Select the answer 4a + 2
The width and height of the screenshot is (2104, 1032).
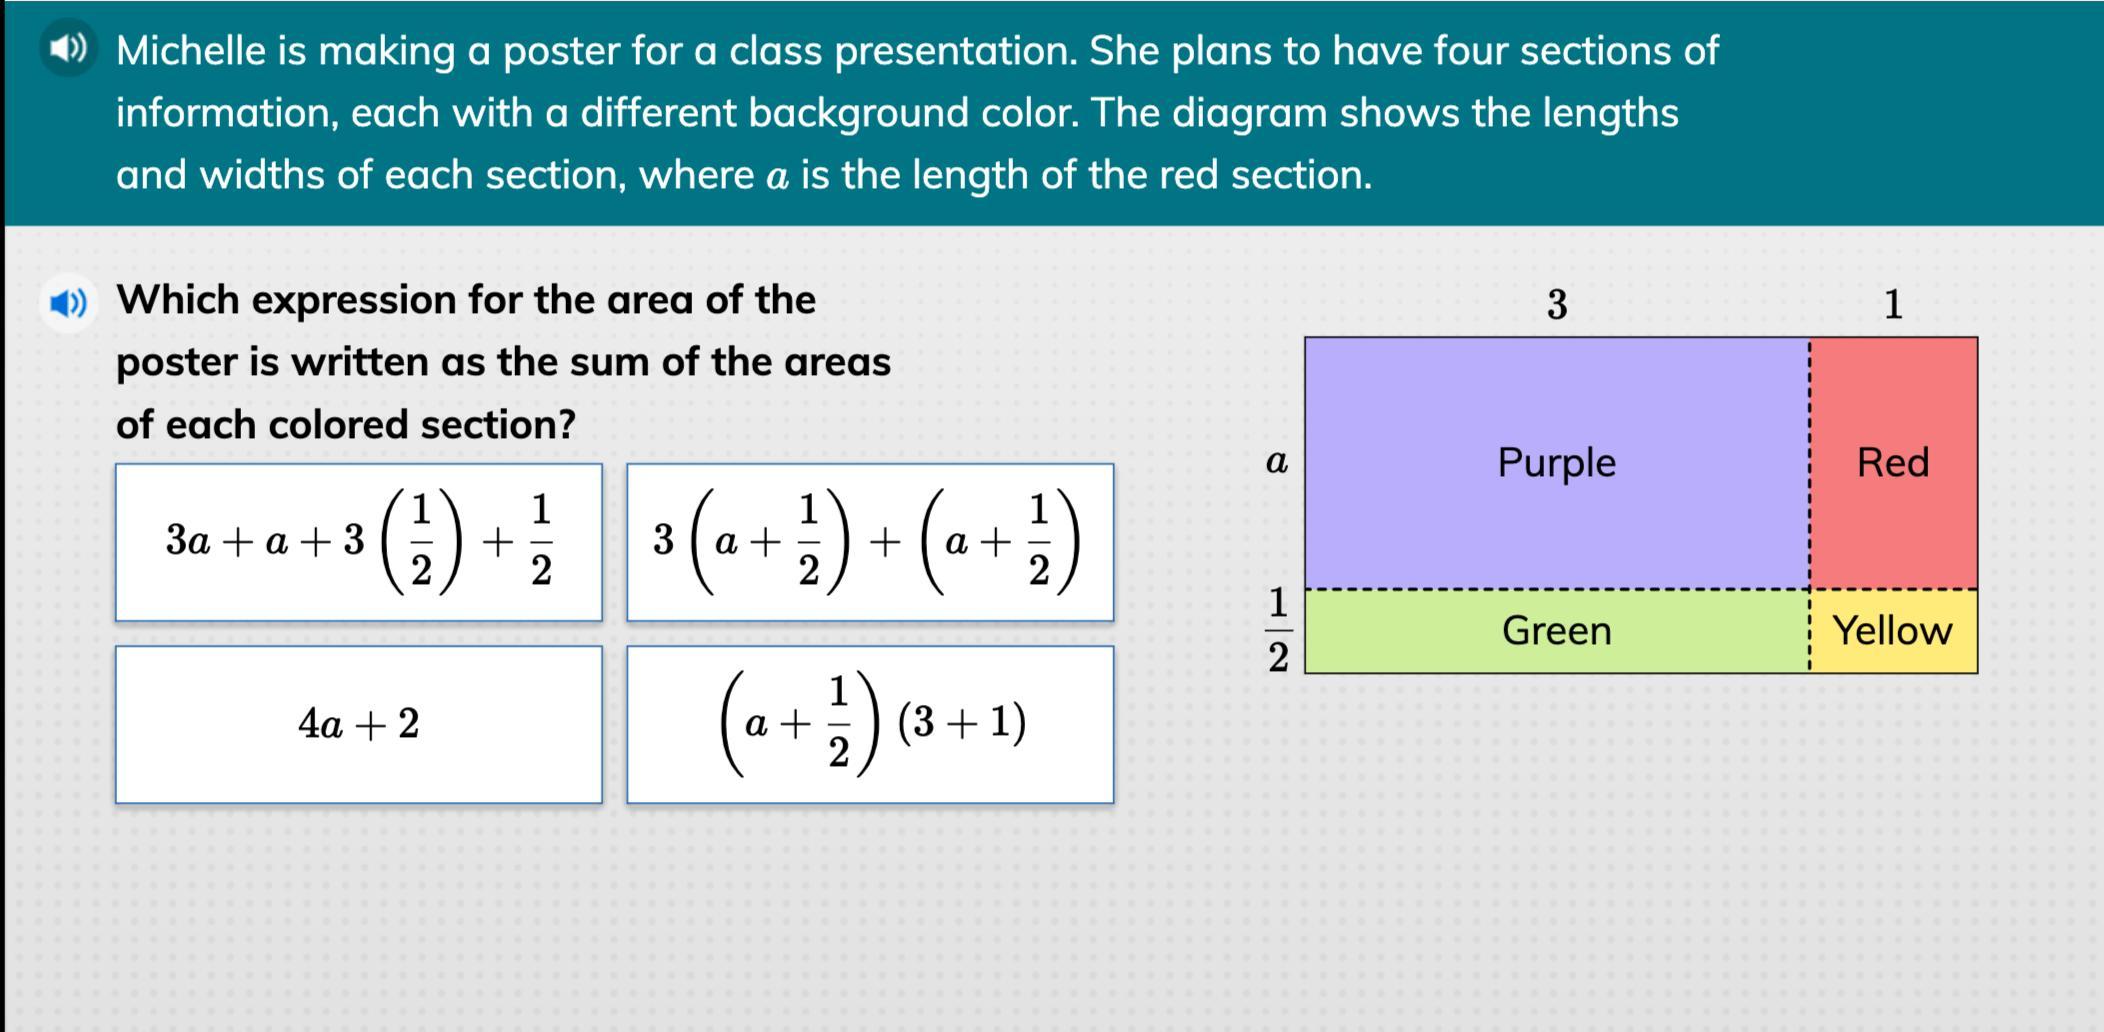358,724
